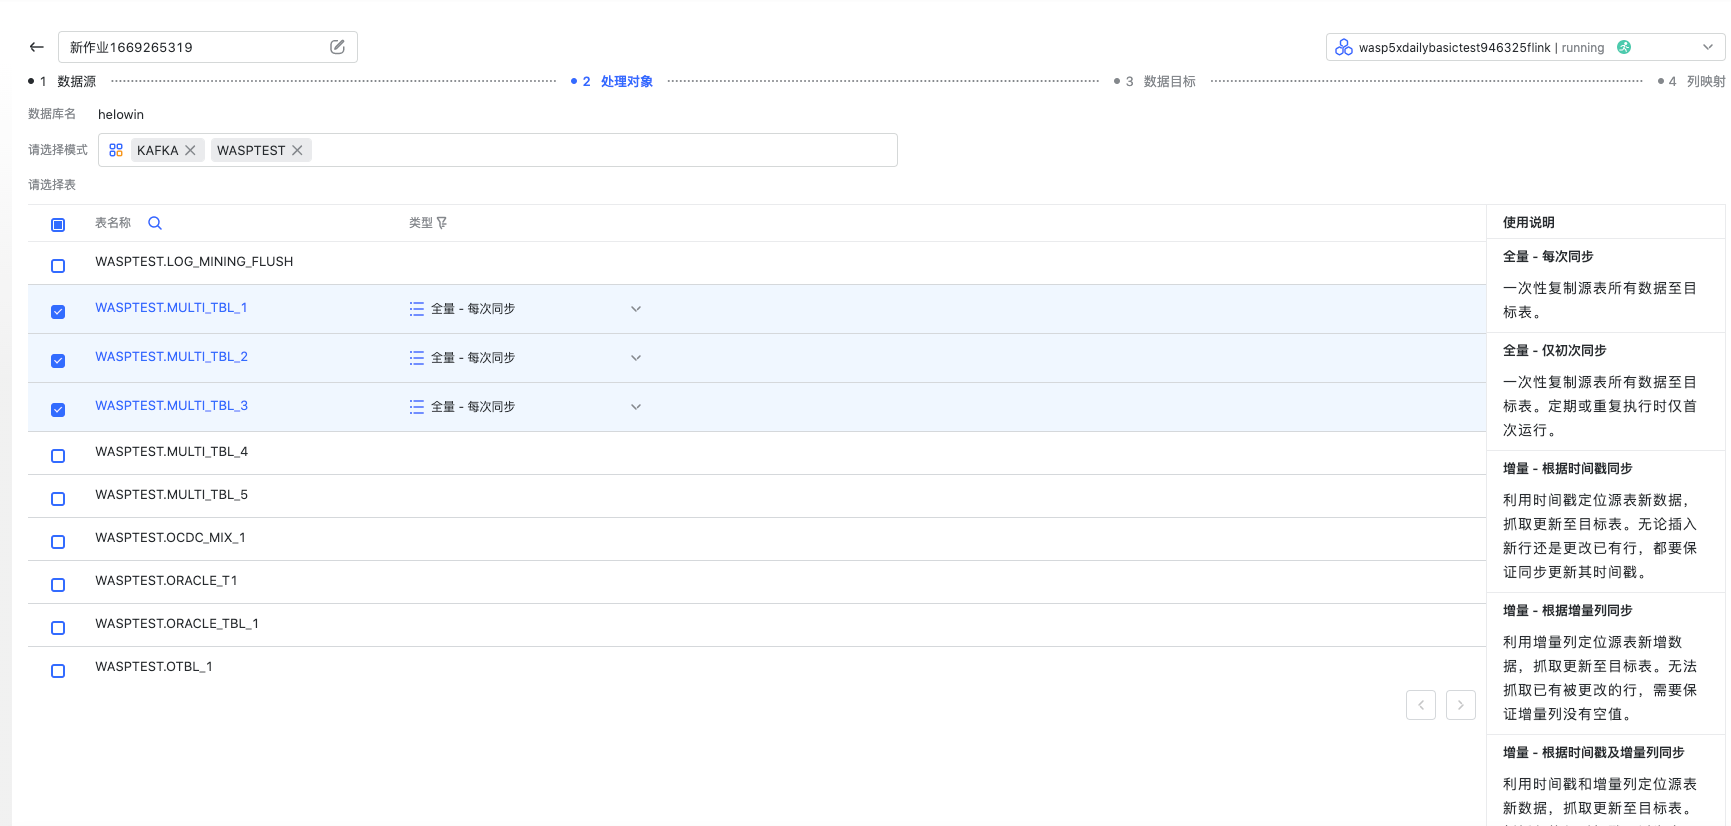Screen dimensions: 1731x826
Task: Toggle the select-all tables checkbox
Action: [58, 225]
